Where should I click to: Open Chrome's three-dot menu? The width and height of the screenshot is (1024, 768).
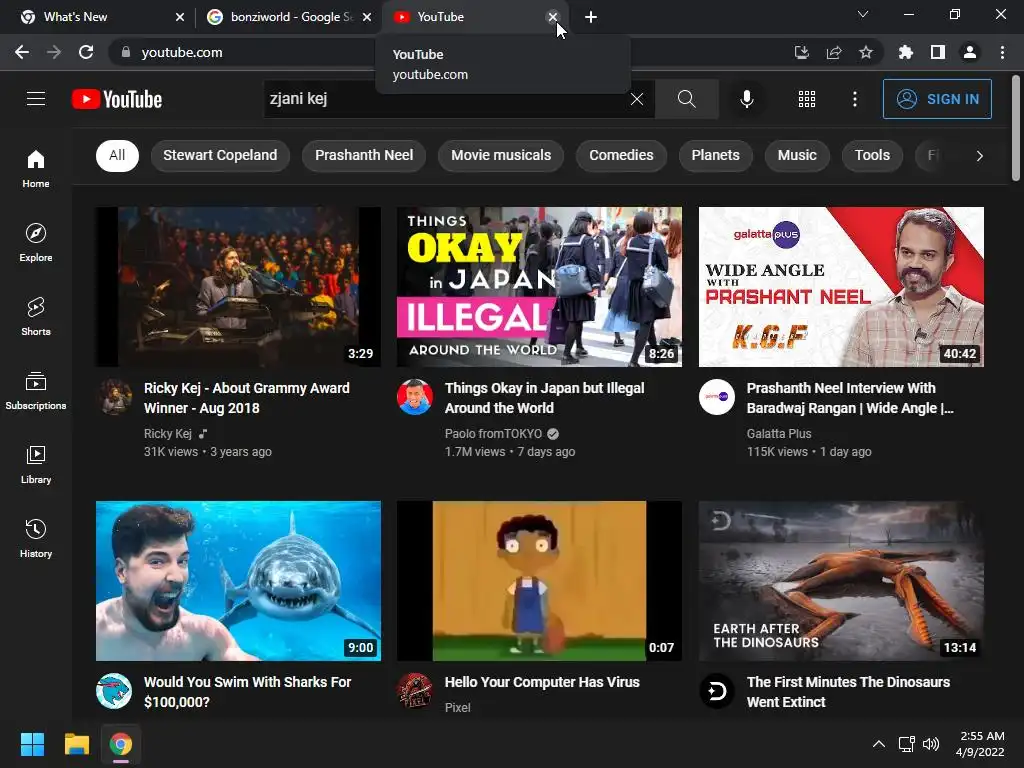1002,52
